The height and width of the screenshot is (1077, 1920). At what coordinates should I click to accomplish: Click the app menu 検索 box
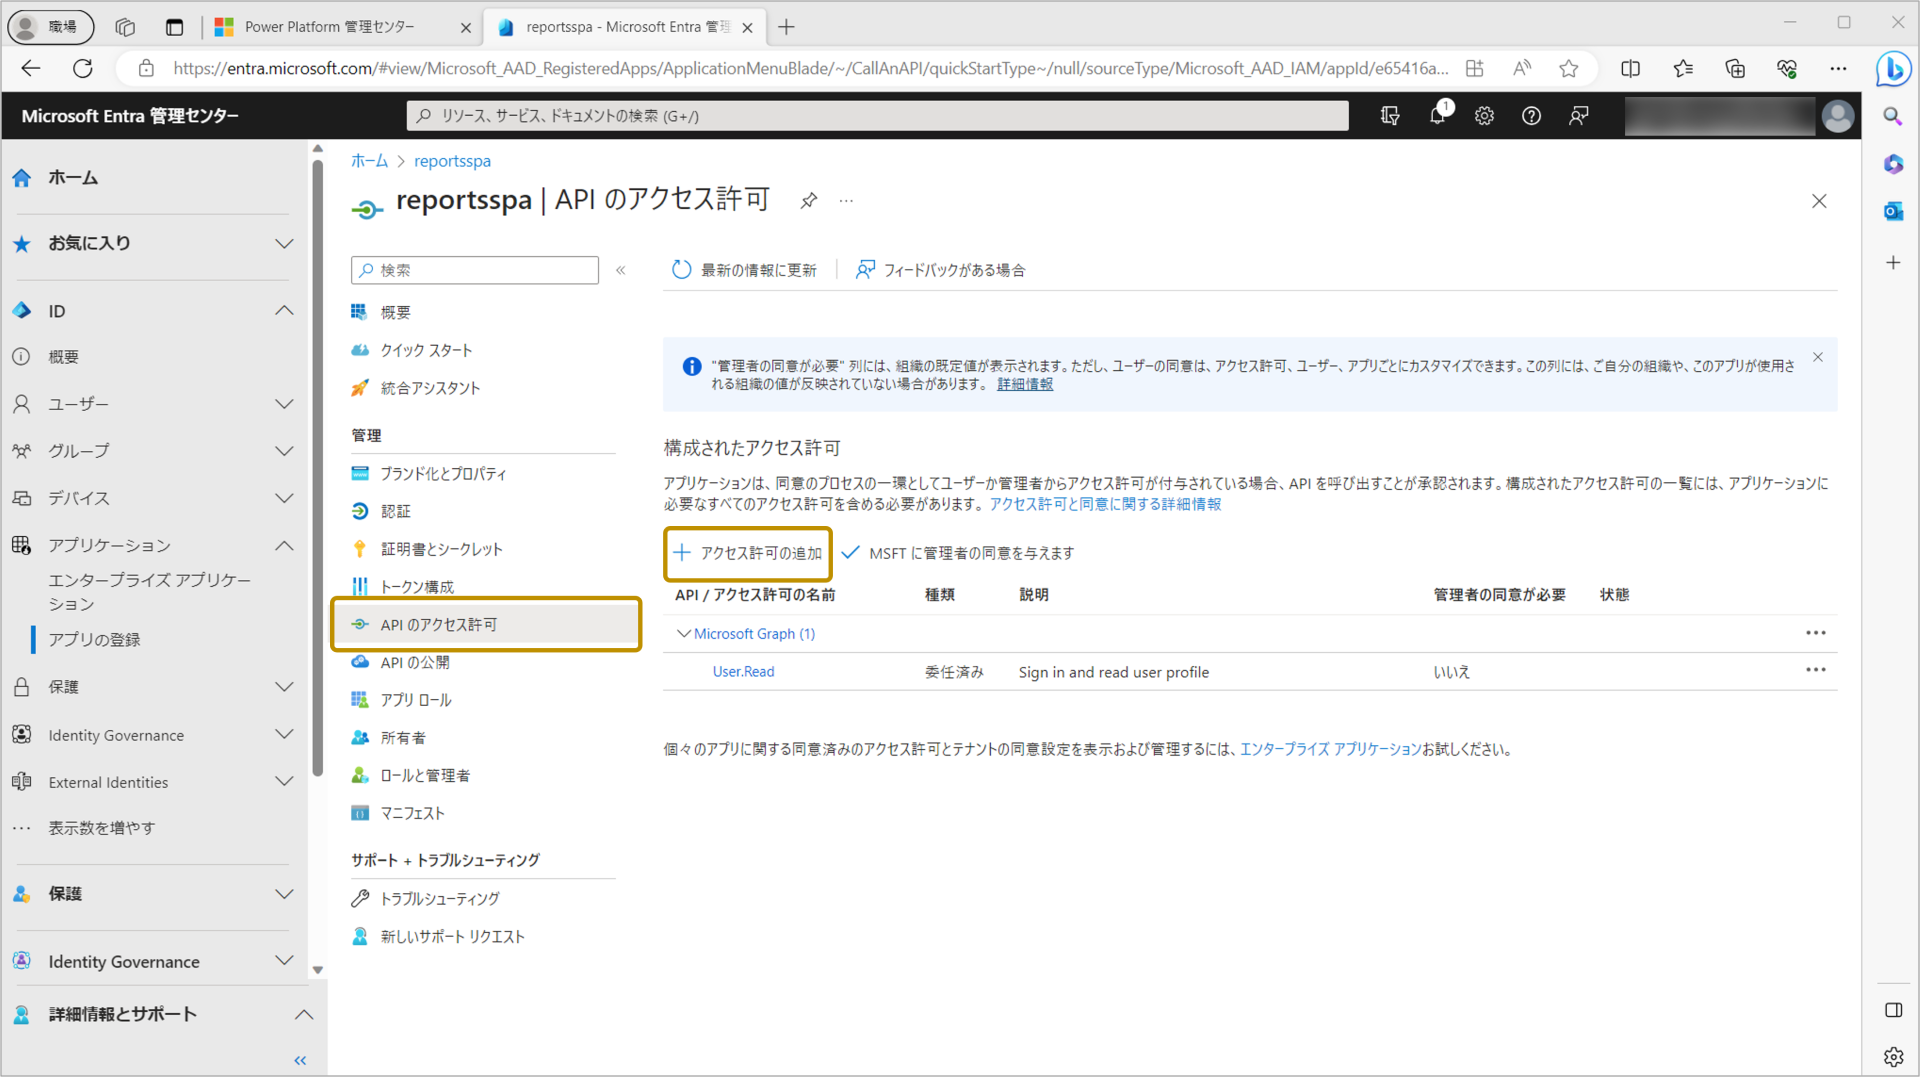[475, 270]
